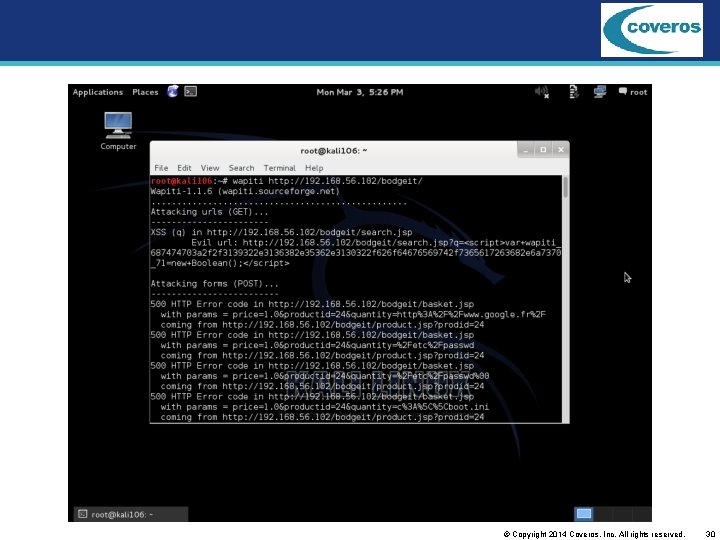This screenshot has width=720, height=540.
Task: Click the accessibility tray icon
Action: pos(574,92)
